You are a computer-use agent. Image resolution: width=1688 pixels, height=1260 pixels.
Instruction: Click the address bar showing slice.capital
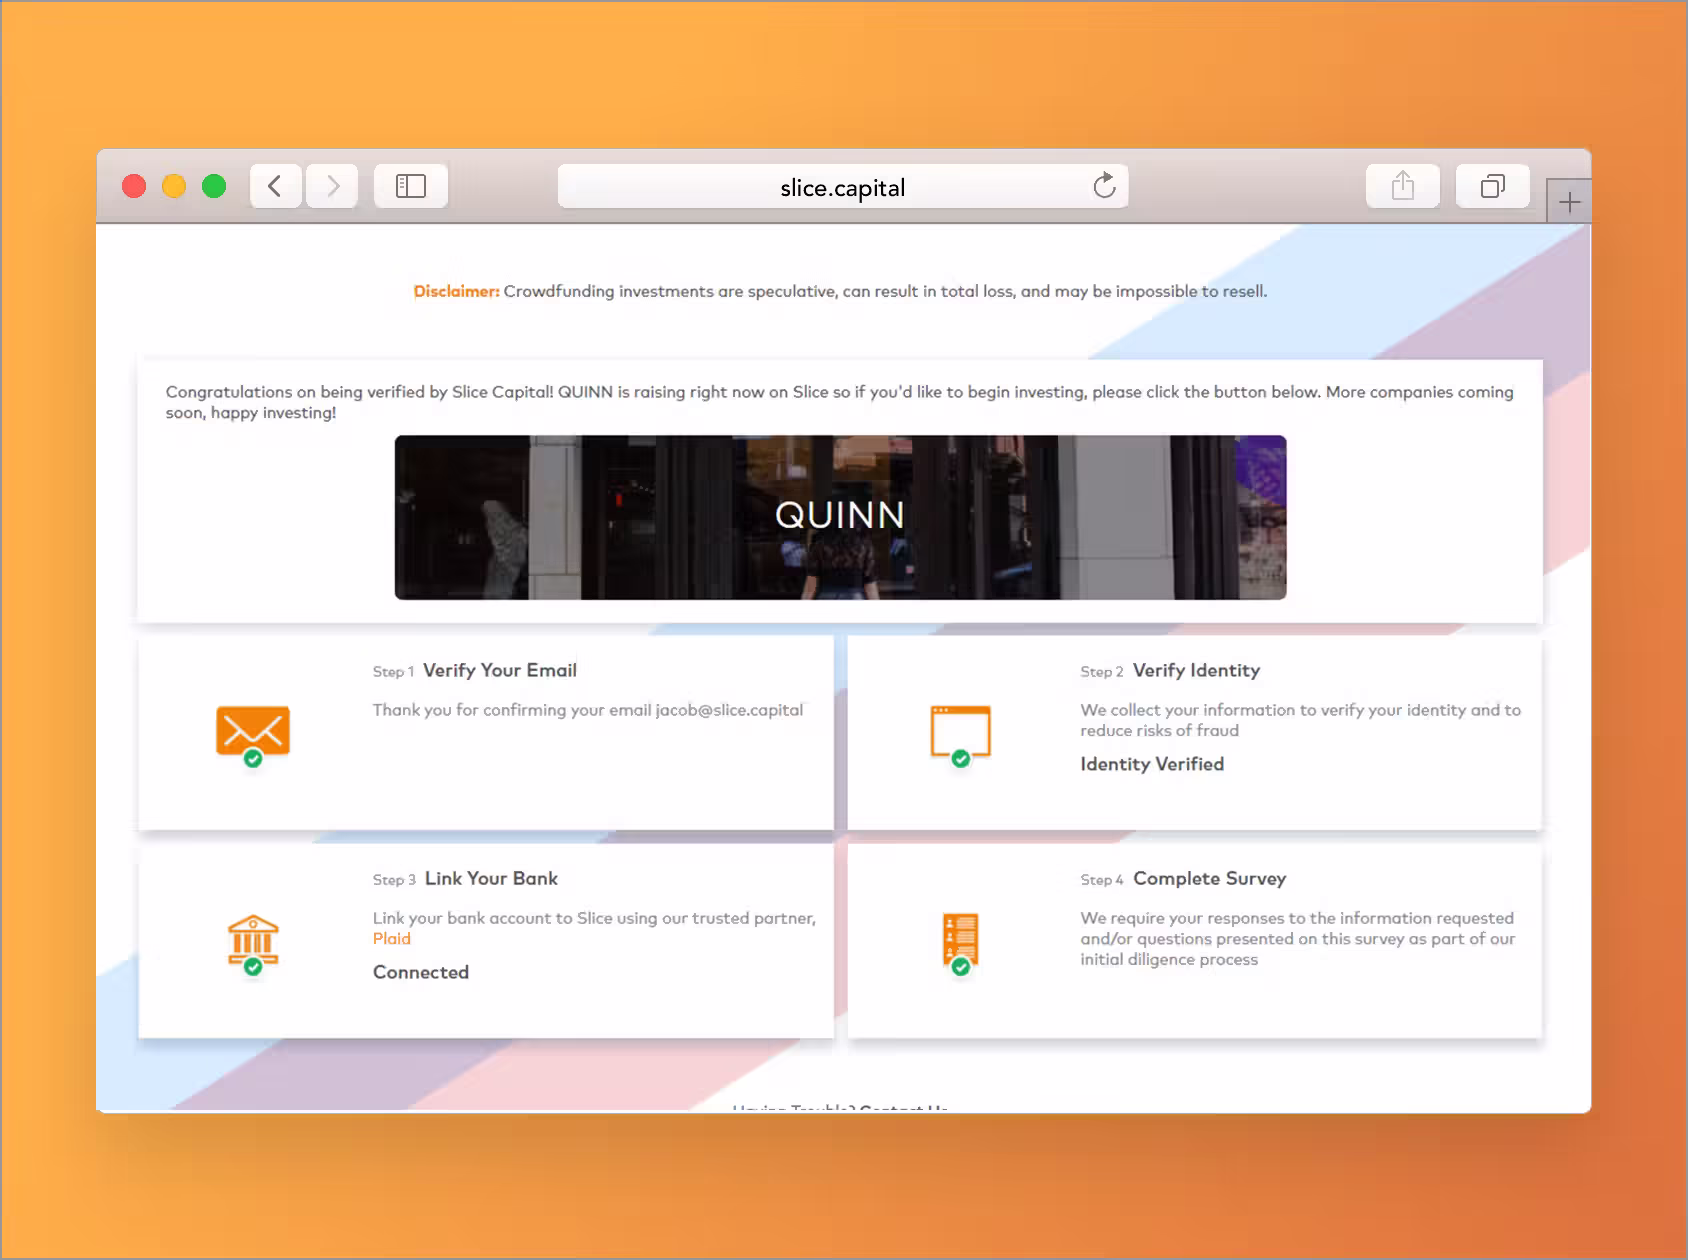842,186
